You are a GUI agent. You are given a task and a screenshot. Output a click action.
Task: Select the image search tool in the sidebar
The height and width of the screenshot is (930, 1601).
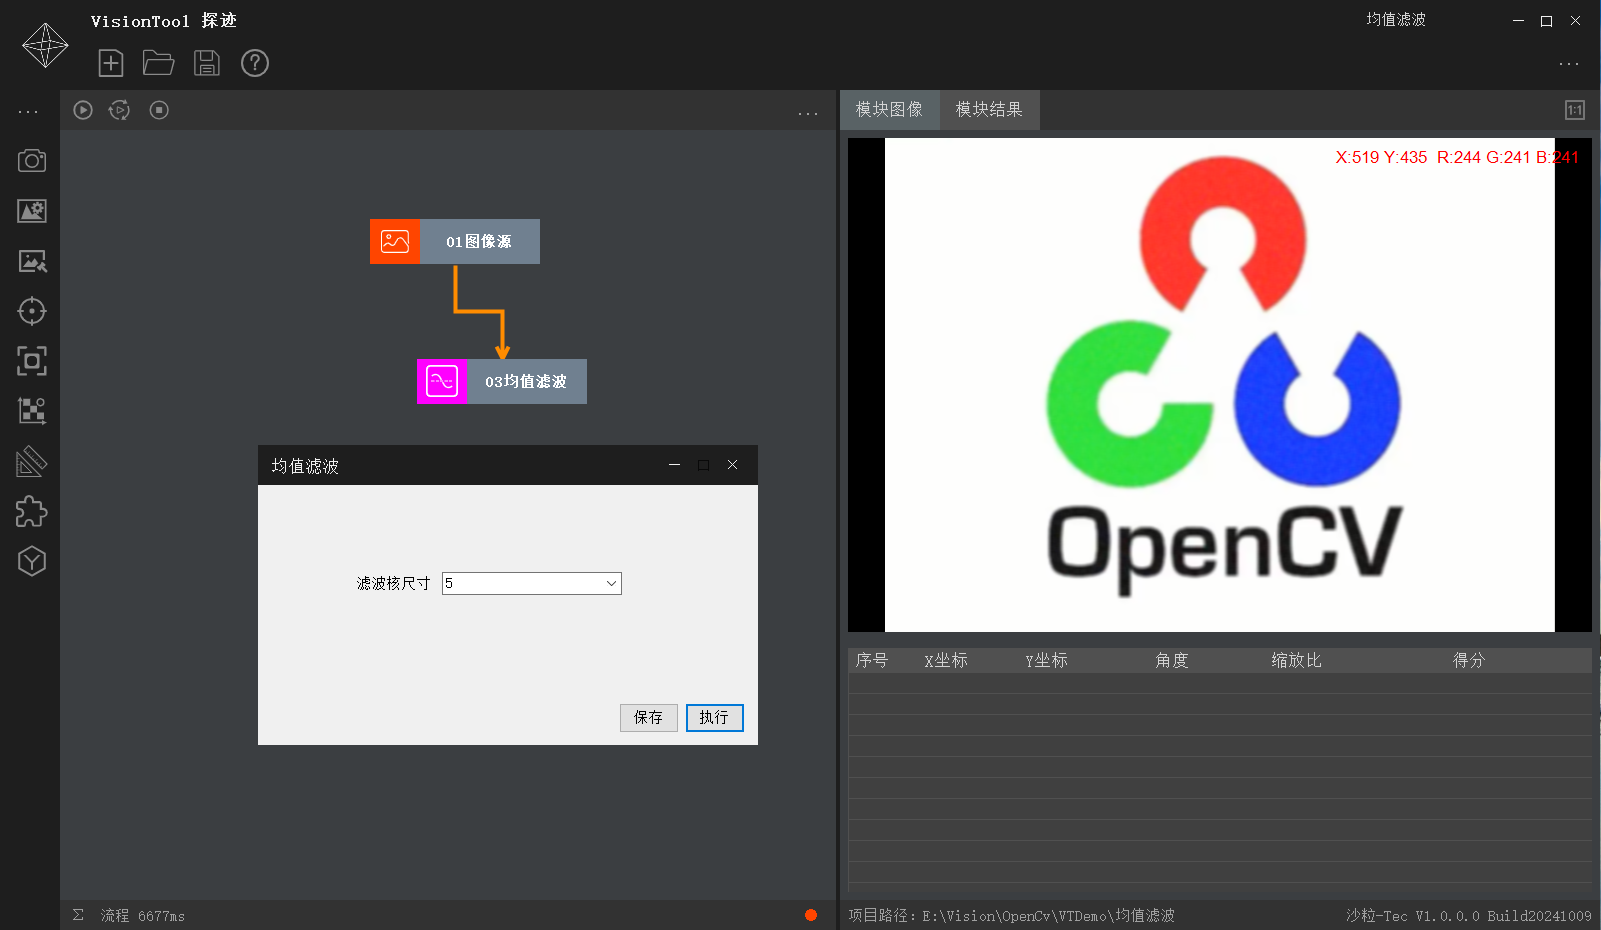[x=32, y=261]
